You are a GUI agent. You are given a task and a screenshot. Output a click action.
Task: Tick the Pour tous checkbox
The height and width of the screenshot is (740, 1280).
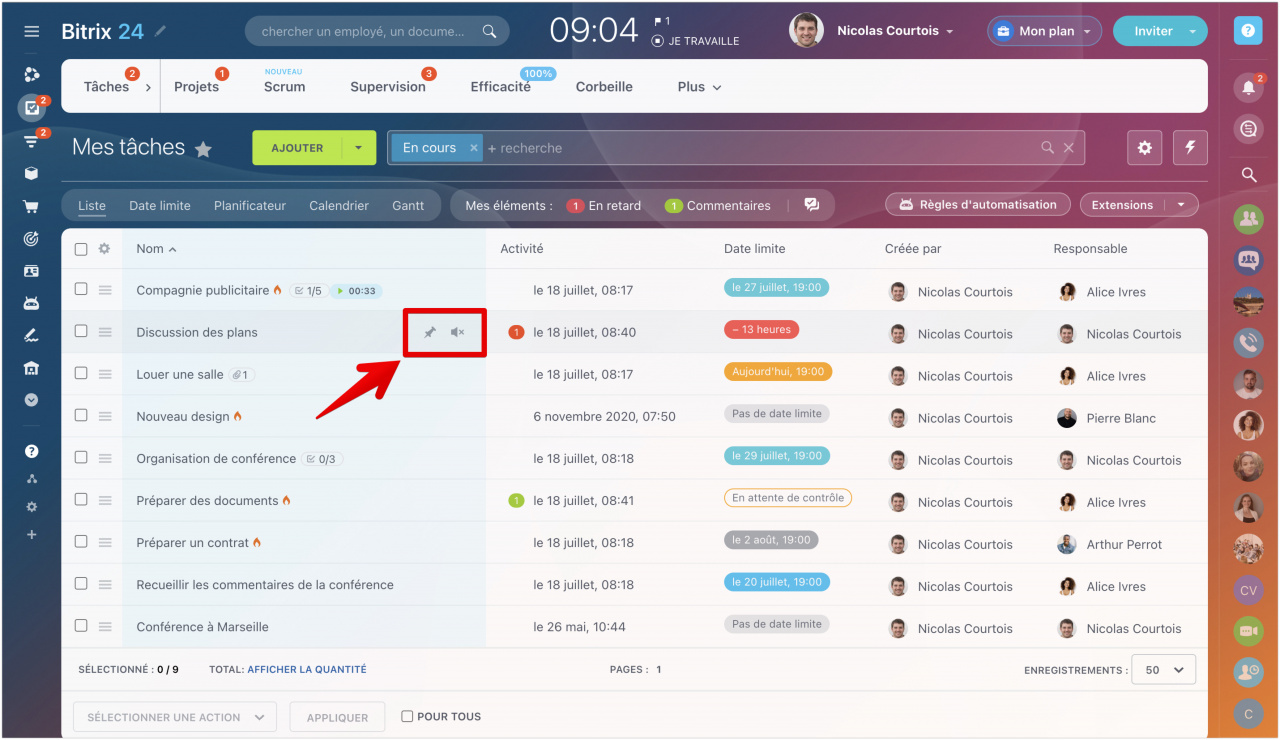[x=407, y=716]
